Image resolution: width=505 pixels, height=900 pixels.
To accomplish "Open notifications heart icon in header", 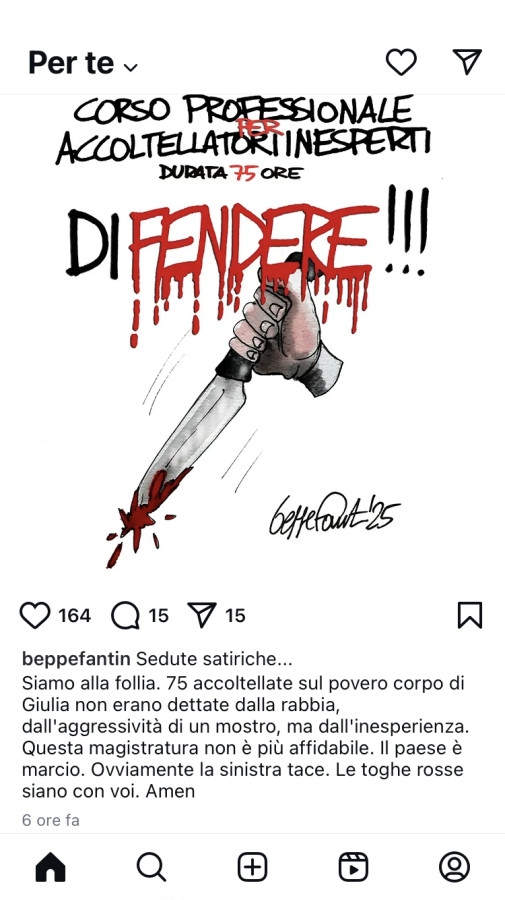I will click(401, 61).
